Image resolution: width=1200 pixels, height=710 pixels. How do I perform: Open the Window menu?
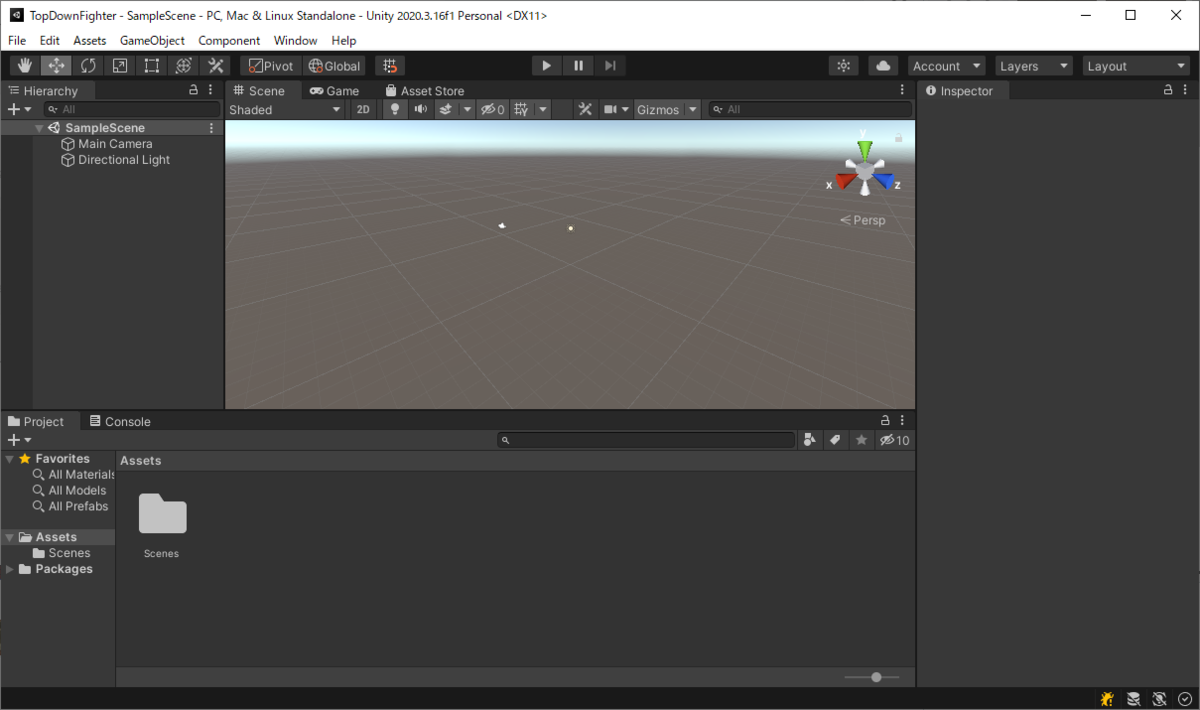(295, 40)
